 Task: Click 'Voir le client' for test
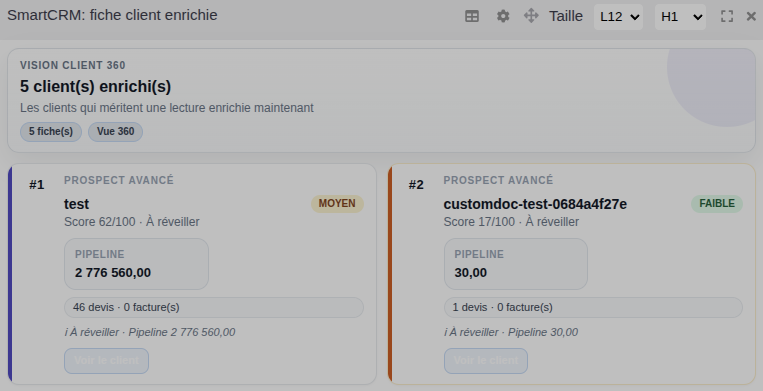tap(107, 361)
